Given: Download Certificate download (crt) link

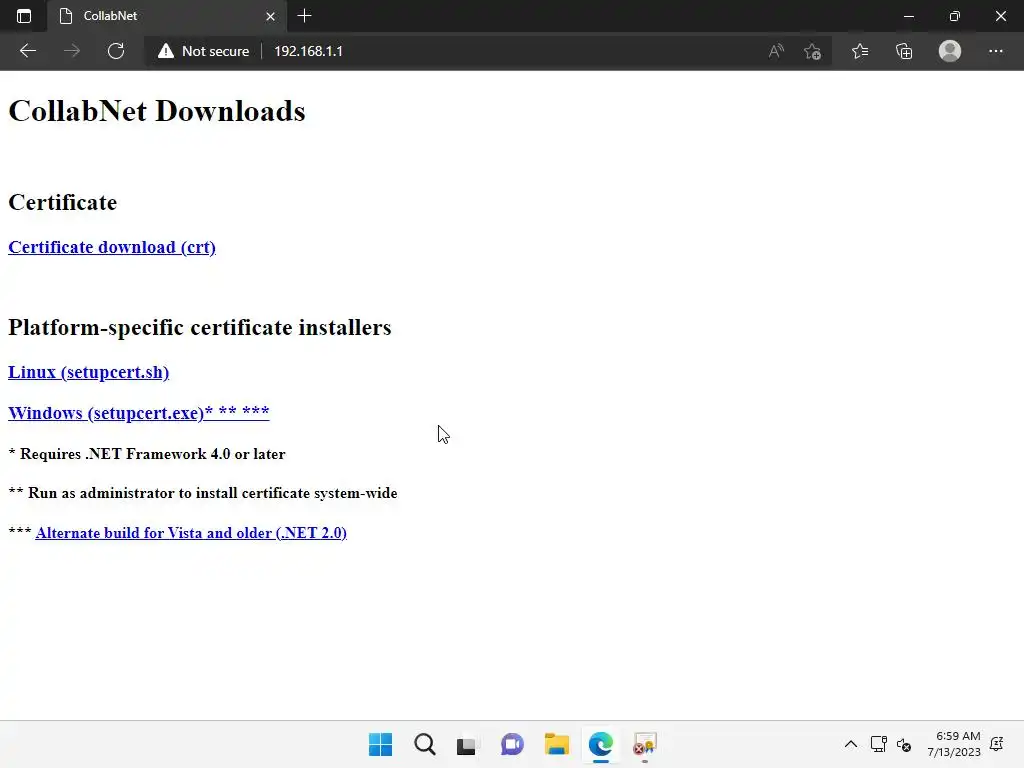Looking at the screenshot, I should tap(112, 247).
